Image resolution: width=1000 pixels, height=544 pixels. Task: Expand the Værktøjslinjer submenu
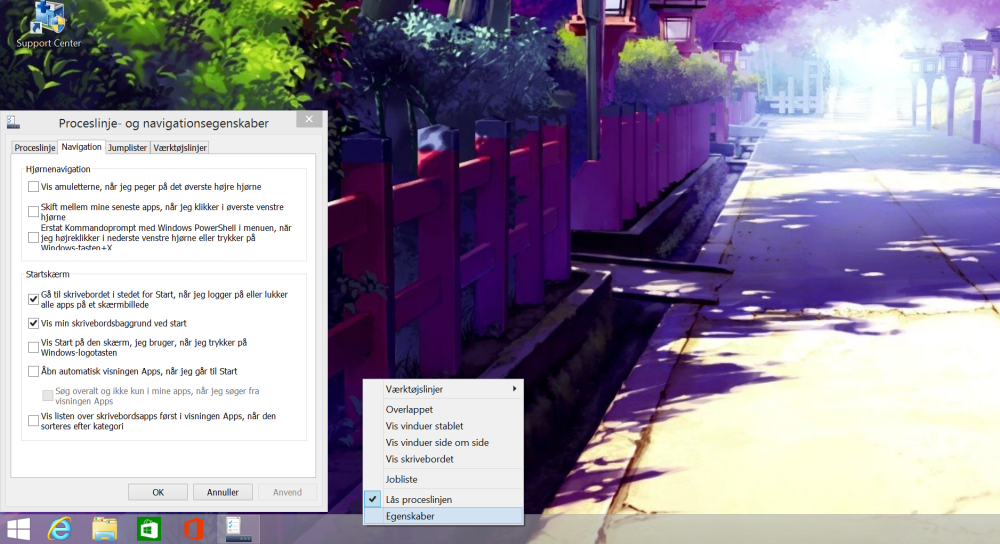coord(452,389)
